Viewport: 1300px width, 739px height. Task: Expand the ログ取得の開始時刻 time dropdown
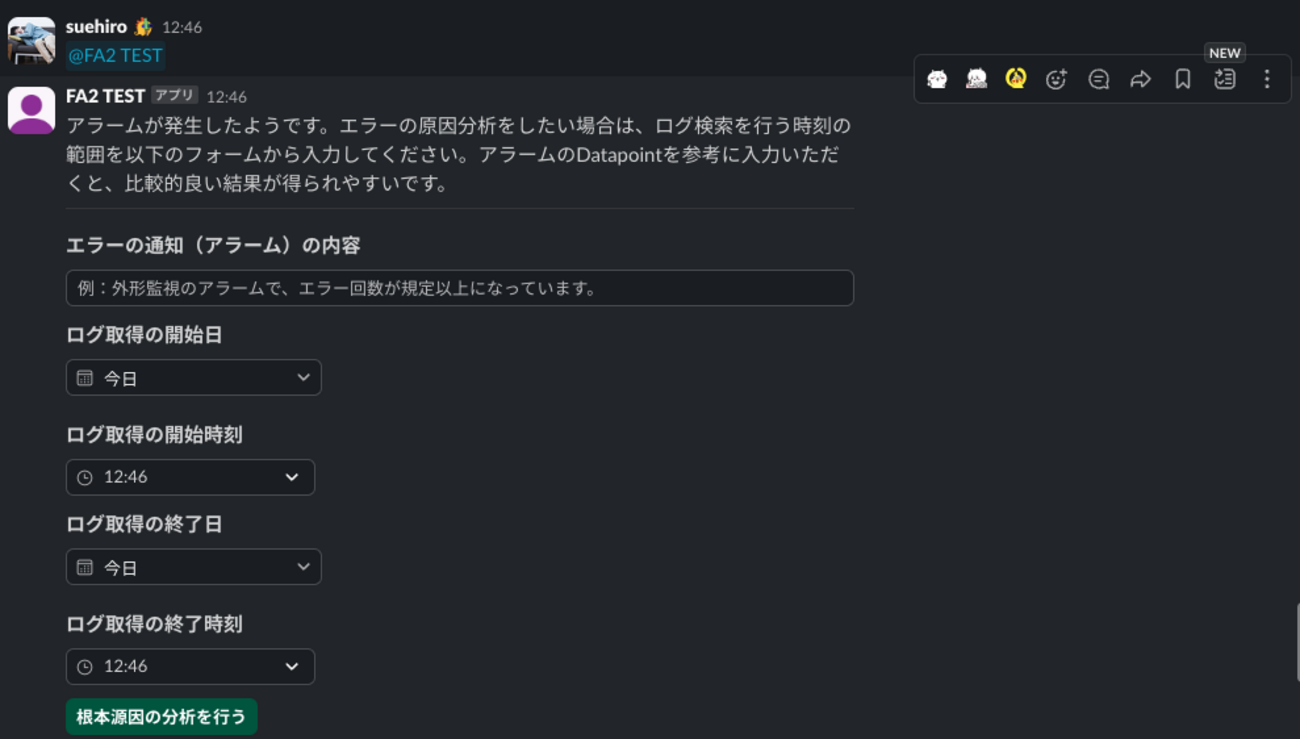tap(190, 477)
